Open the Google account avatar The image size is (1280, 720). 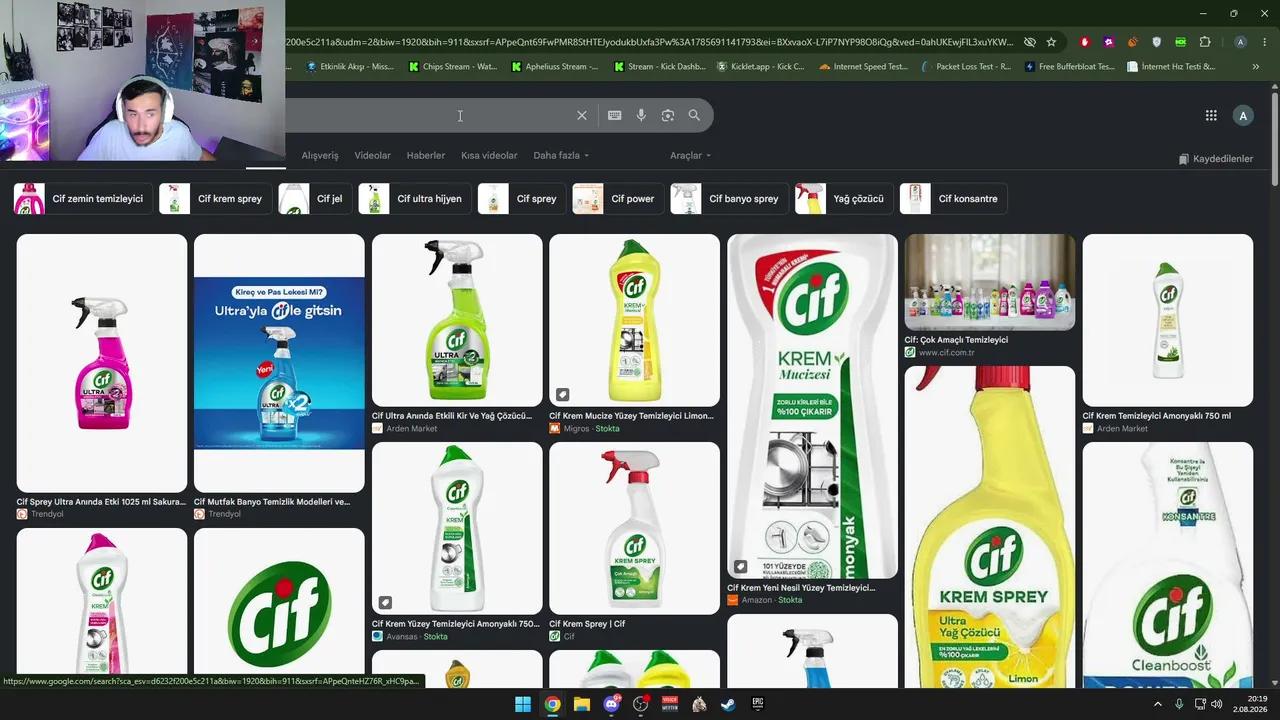click(1243, 115)
